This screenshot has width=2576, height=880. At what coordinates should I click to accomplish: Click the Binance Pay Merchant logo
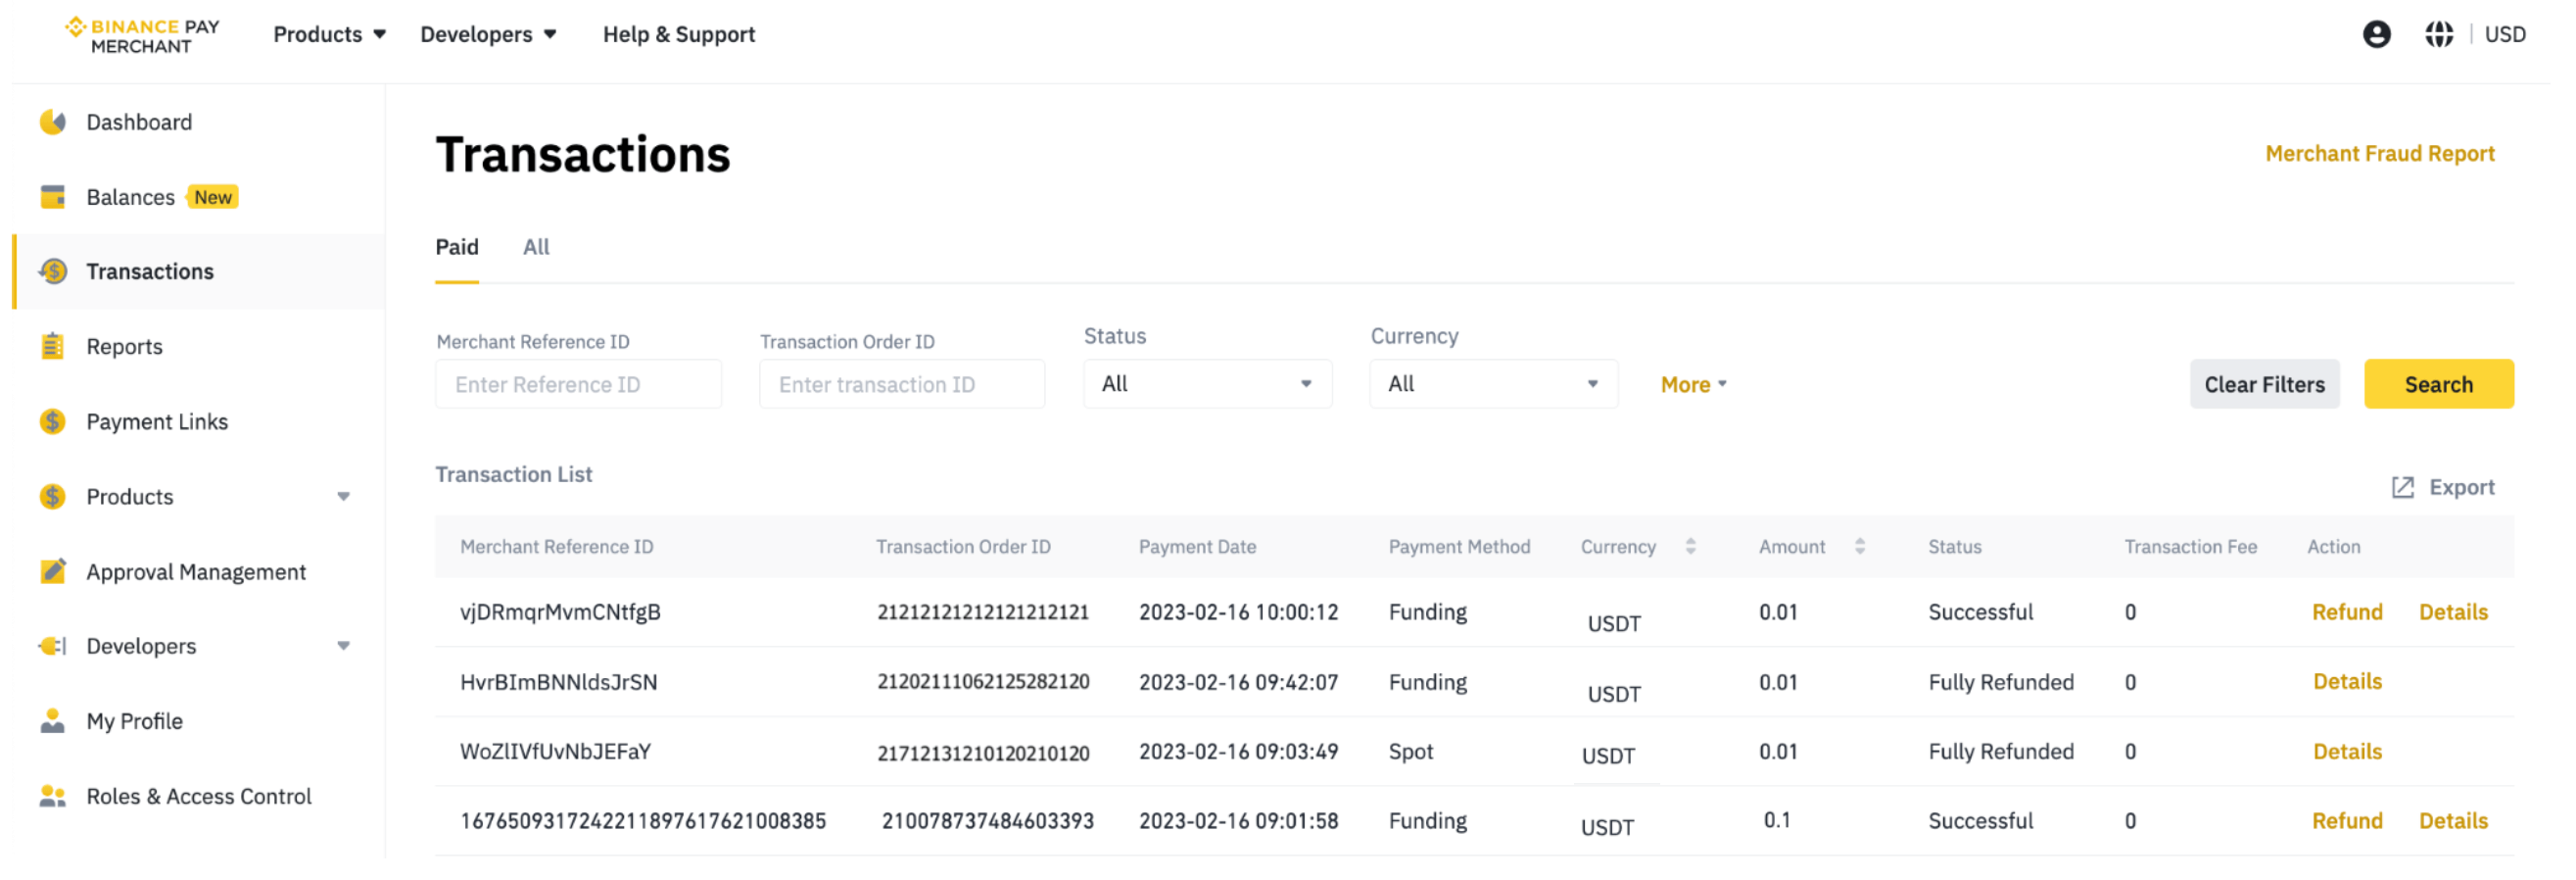pos(142,35)
